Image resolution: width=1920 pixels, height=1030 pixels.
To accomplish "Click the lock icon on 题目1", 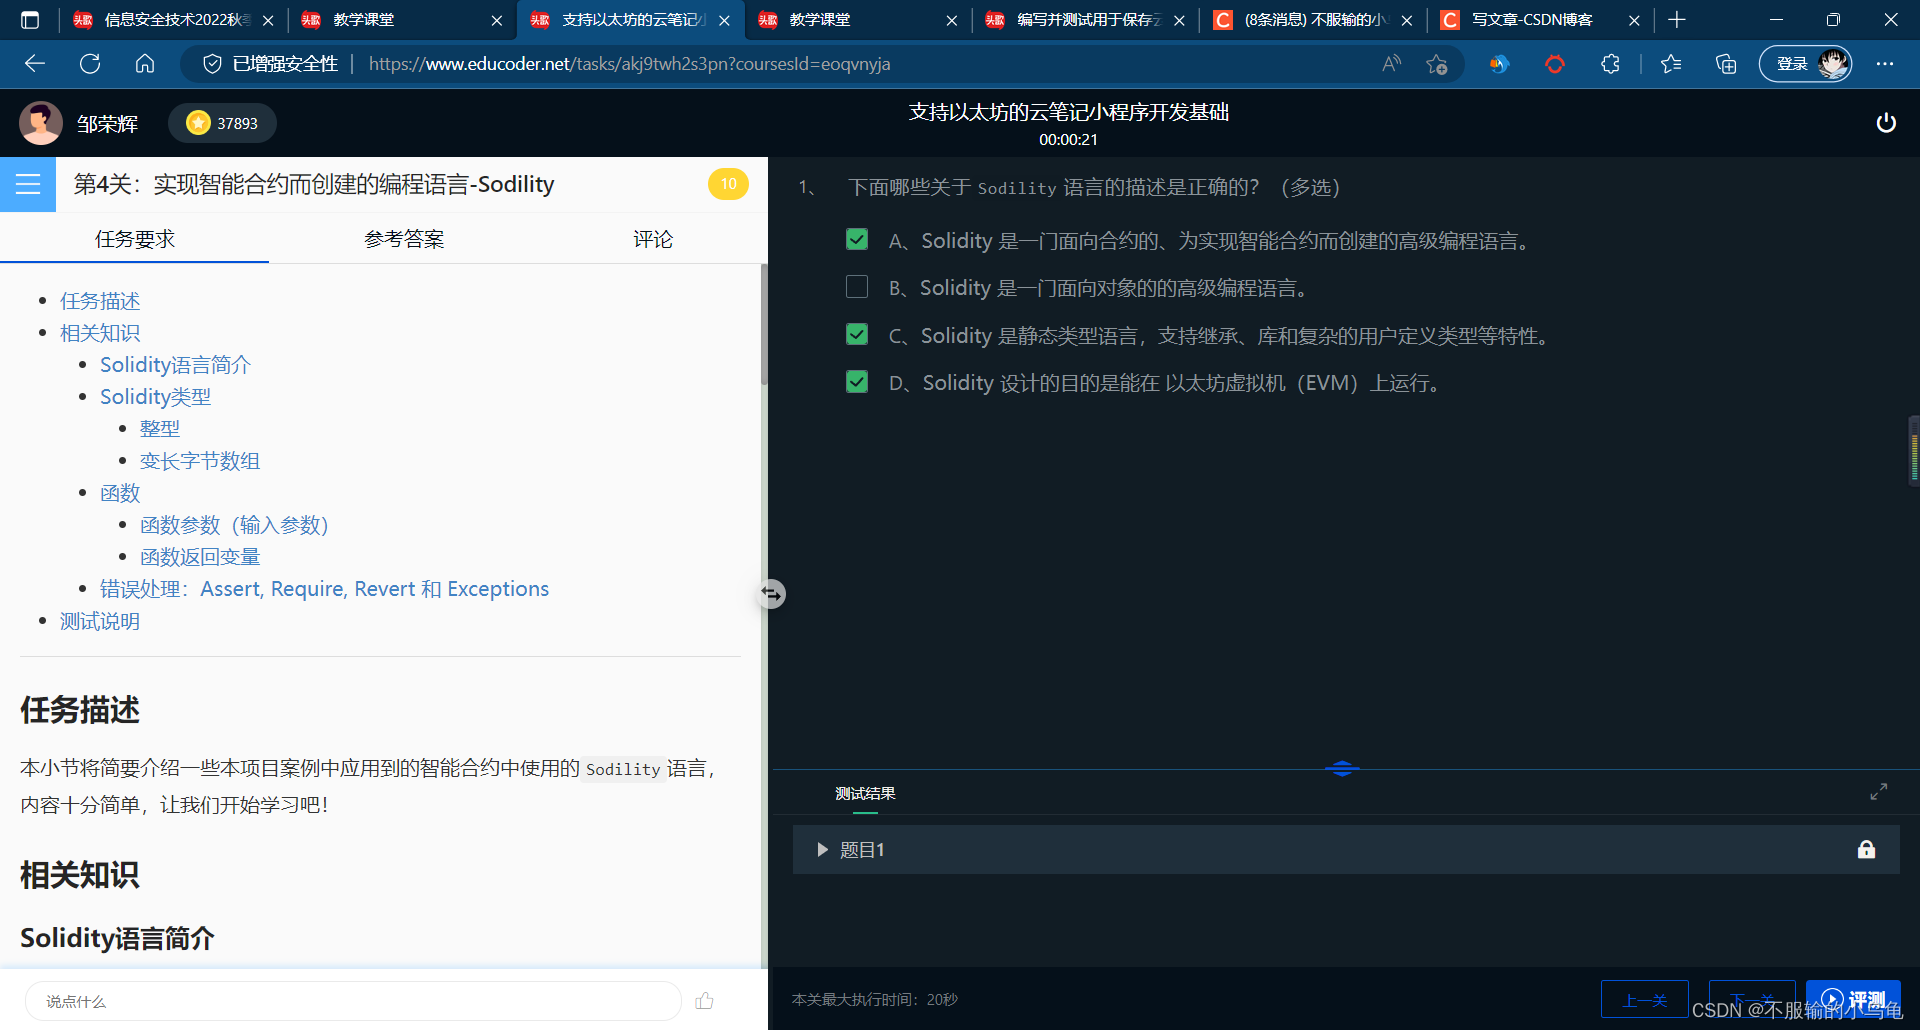I will point(1866,850).
